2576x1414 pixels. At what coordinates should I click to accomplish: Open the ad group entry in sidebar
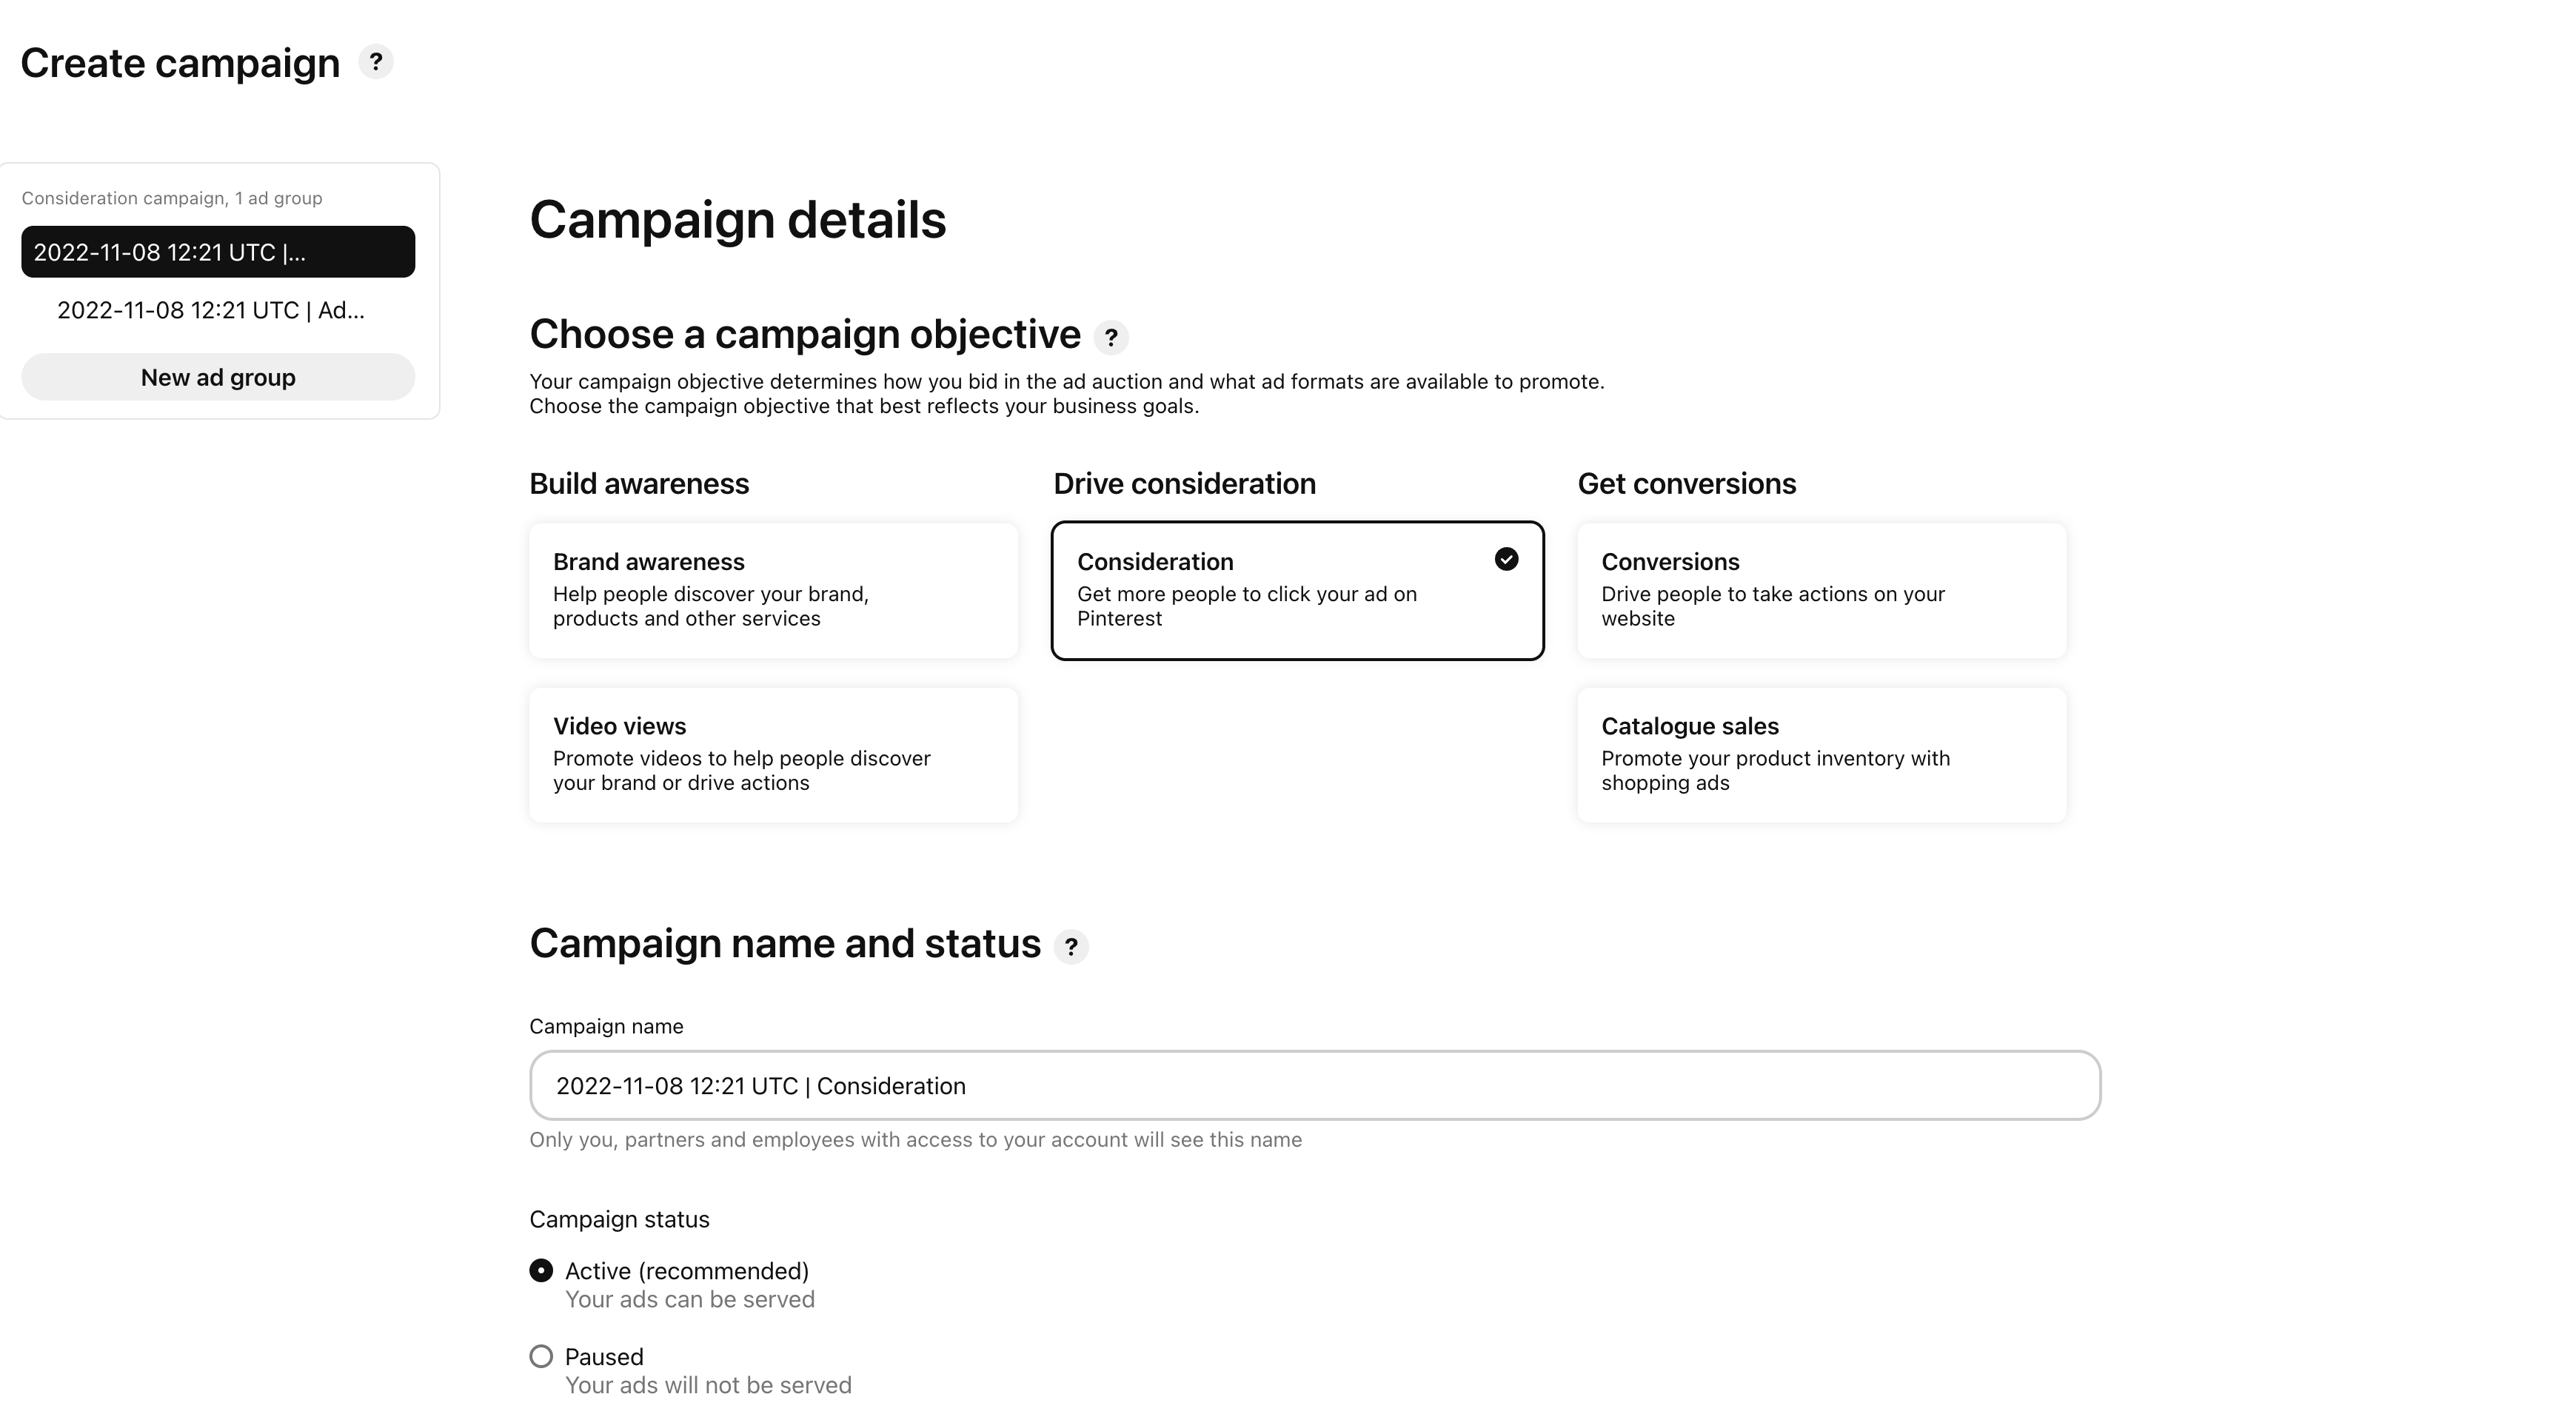point(211,310)
